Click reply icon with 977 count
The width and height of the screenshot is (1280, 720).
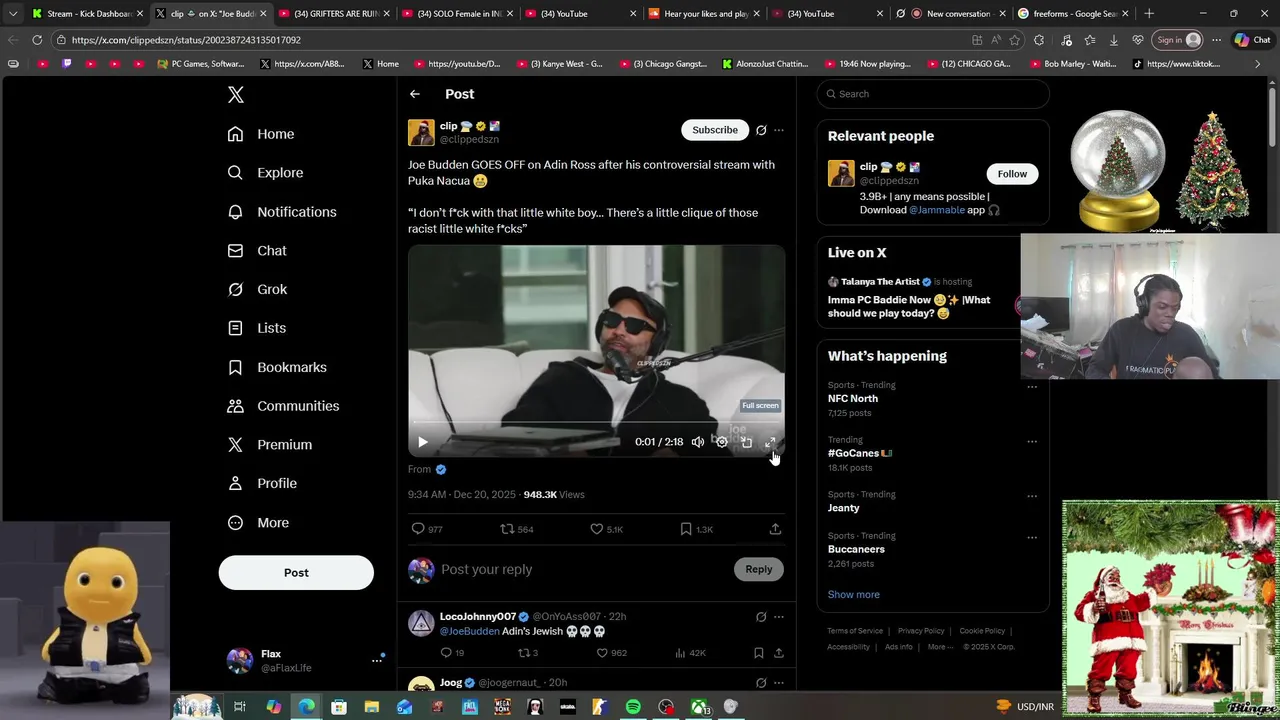tap(427, 529)
